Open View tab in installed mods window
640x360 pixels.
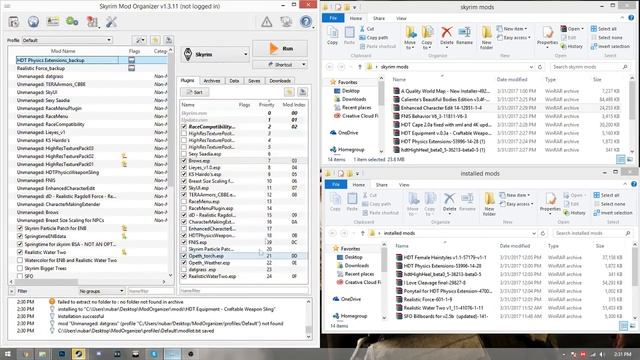pyautogui.click(x=404, y=185)
